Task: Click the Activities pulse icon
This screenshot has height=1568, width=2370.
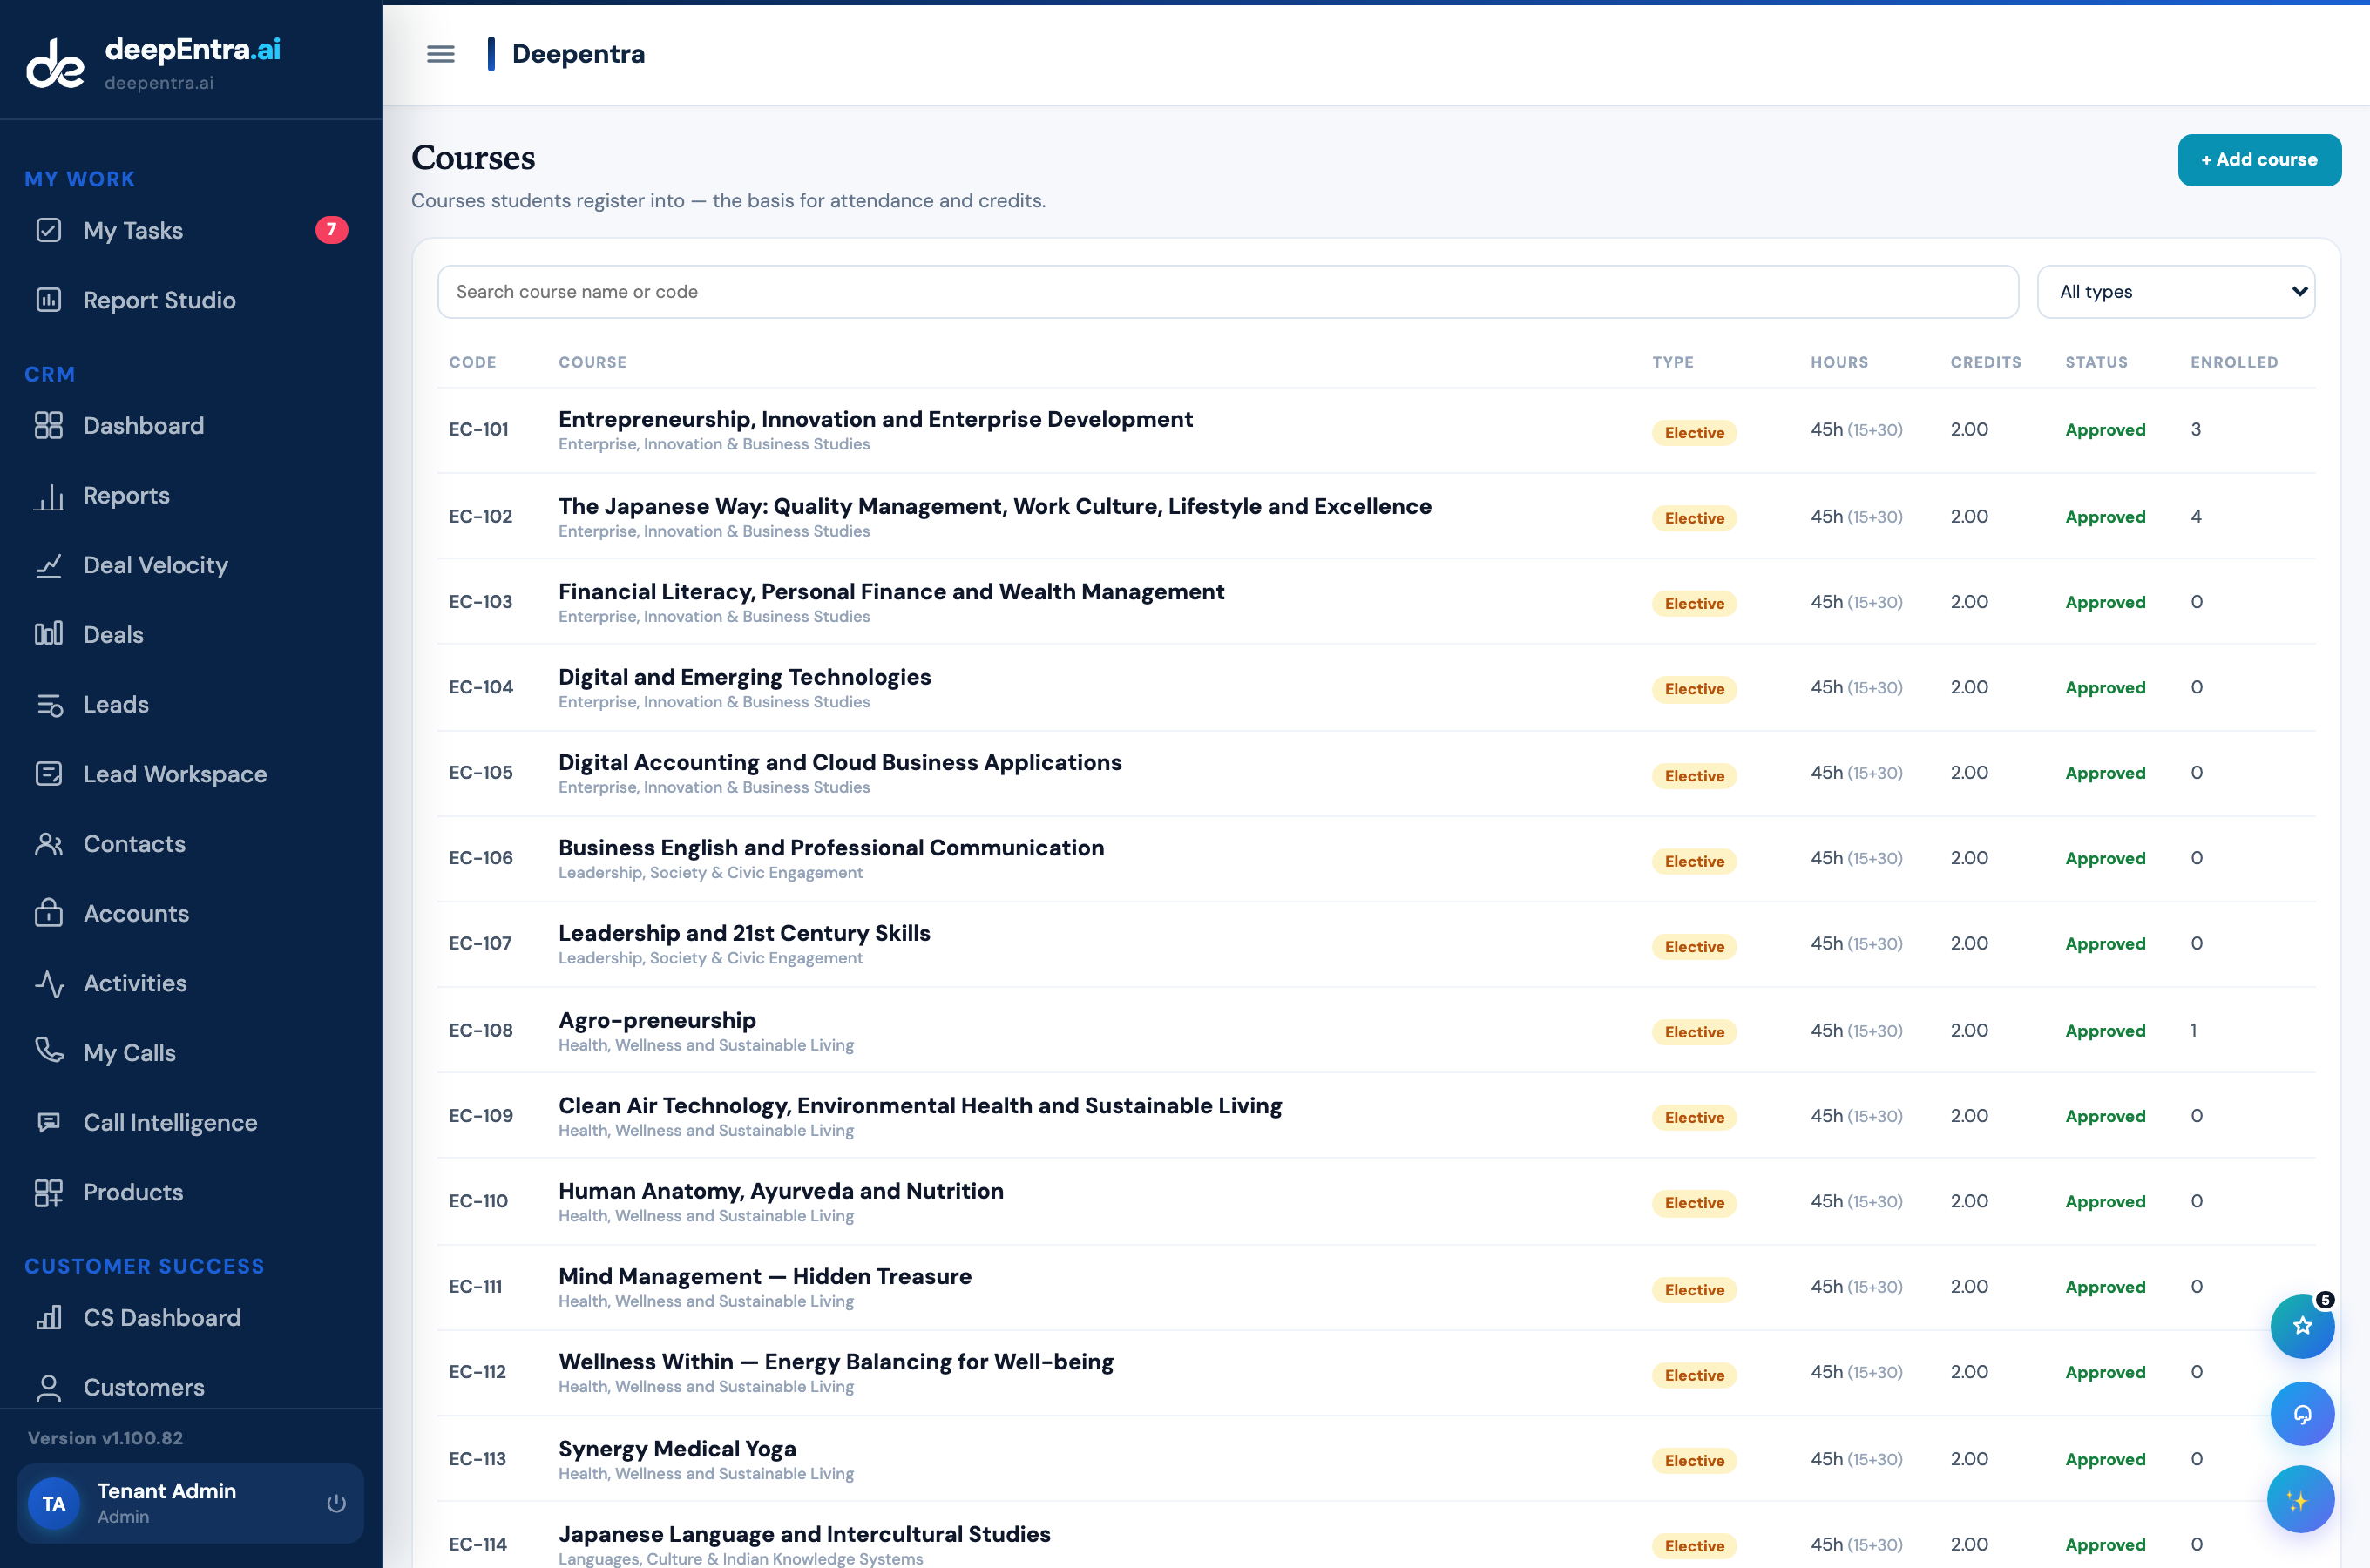Action: click(x=49, y=983)
